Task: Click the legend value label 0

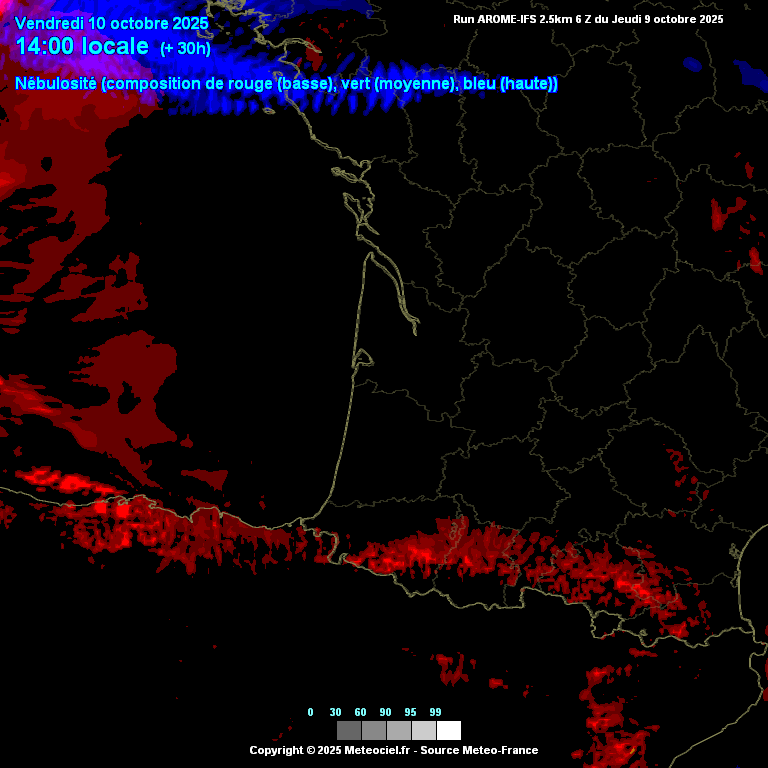Action: pos(310,712)
